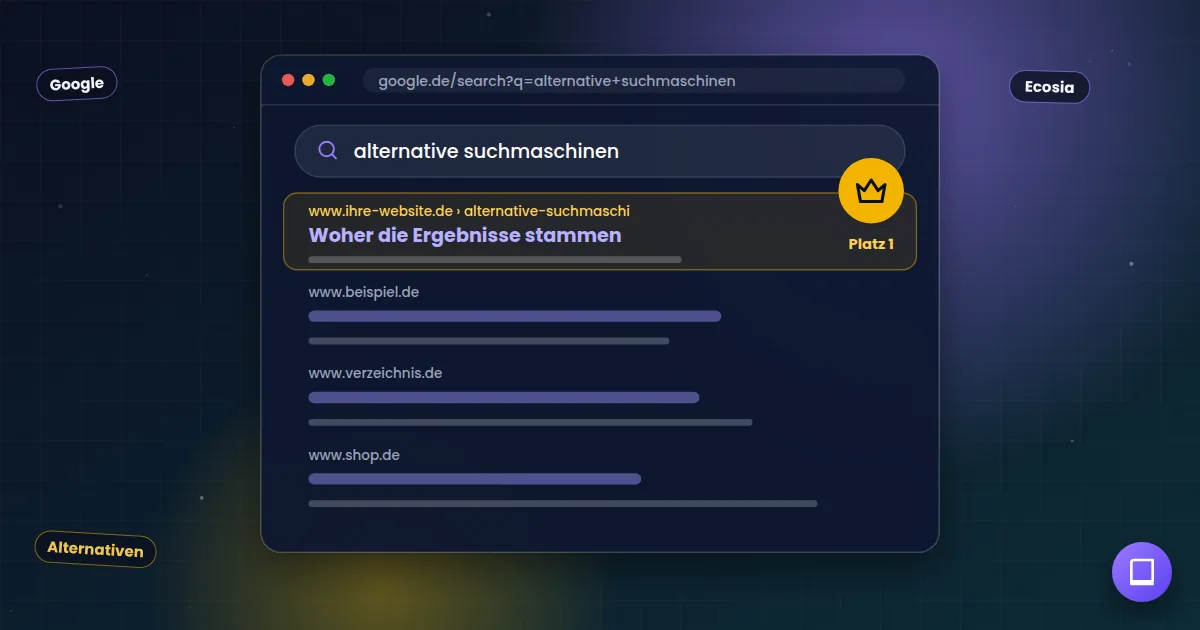Viewport: 1200px width, 630px height.
Task: Click the green window dot
Action: point(329,80)
